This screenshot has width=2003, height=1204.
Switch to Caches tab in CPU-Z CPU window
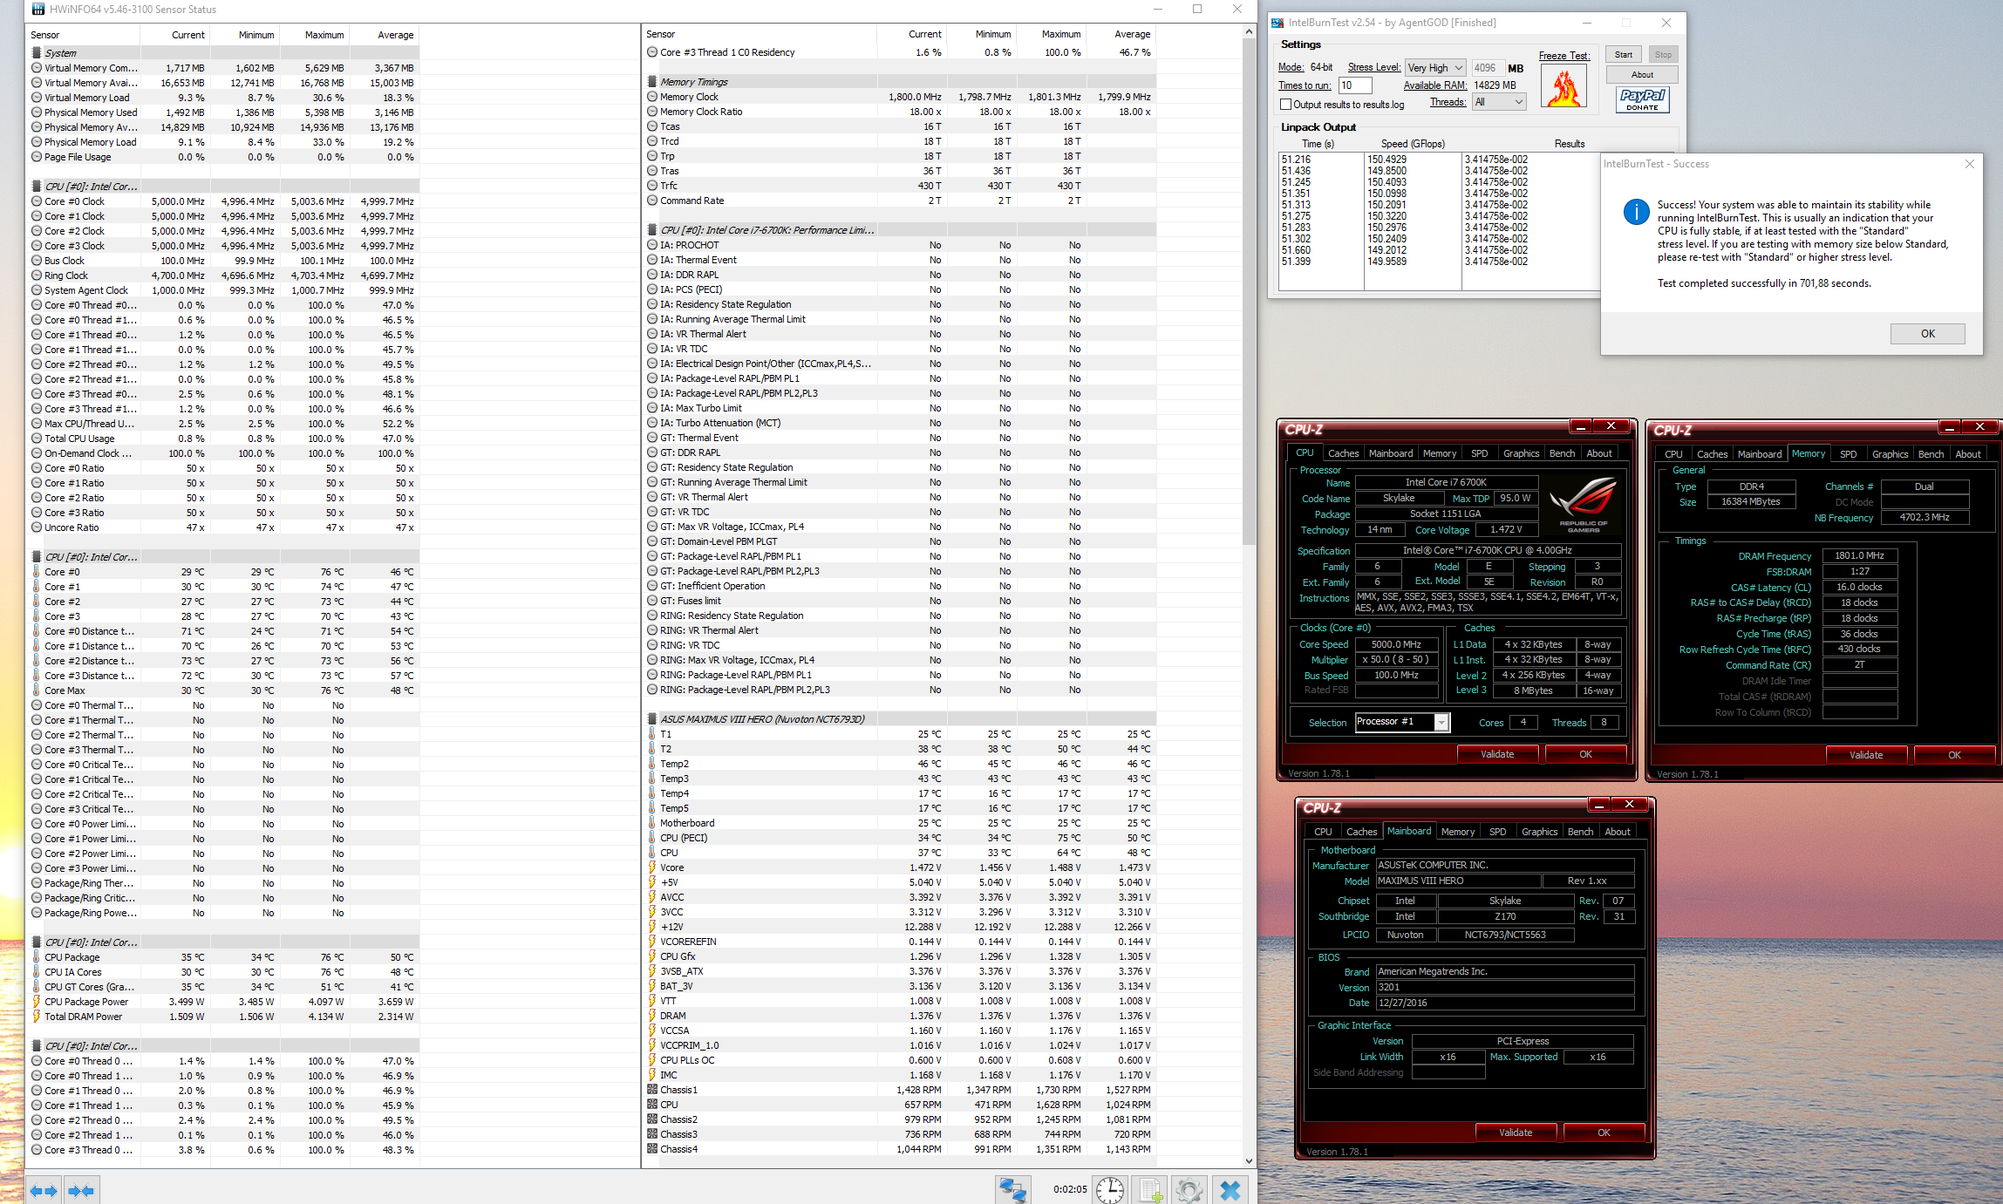coord(1342,453)
